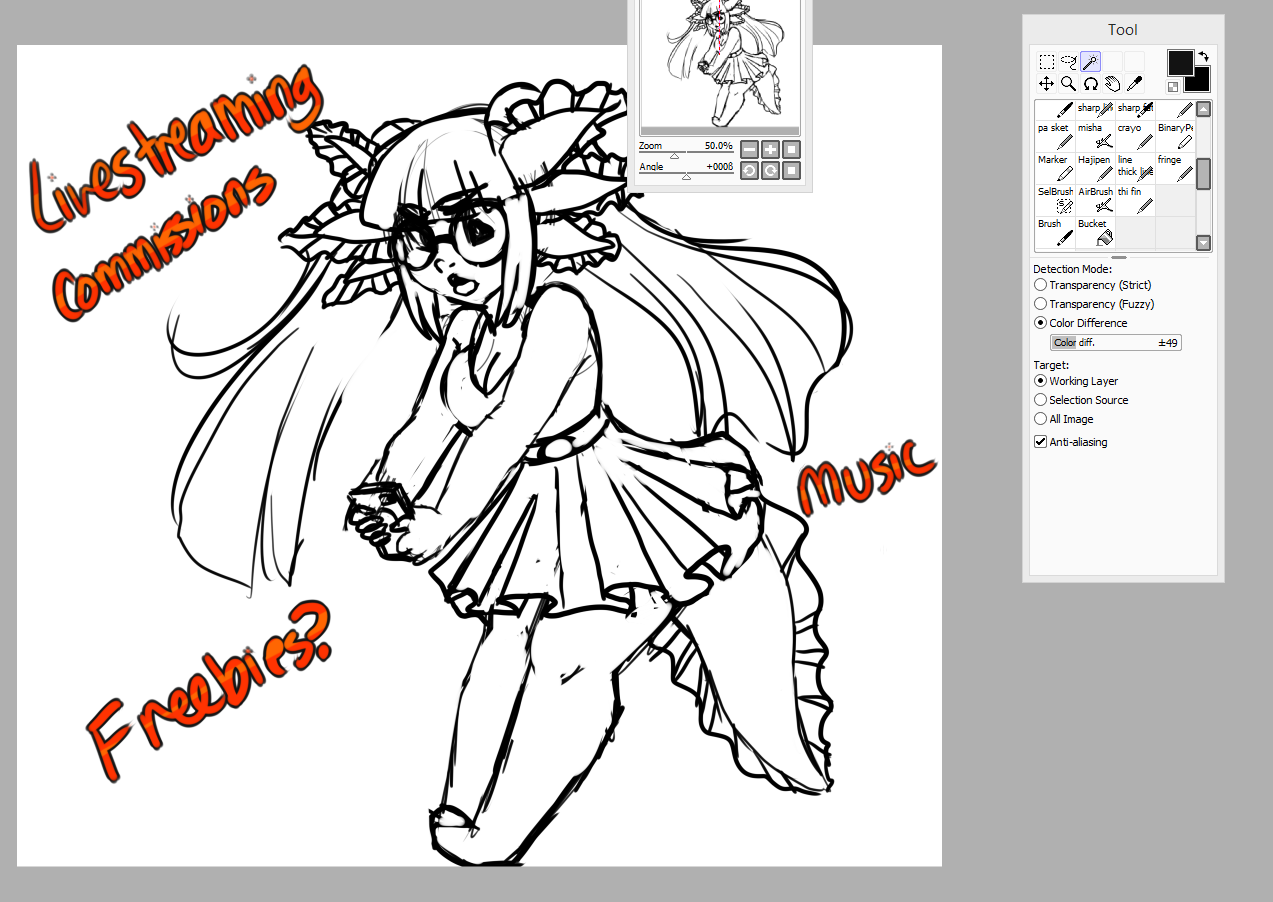The width and height of the screenshot is (1273, 902).
Task: Select the Rotate view tool
Action: (1090, 84)
